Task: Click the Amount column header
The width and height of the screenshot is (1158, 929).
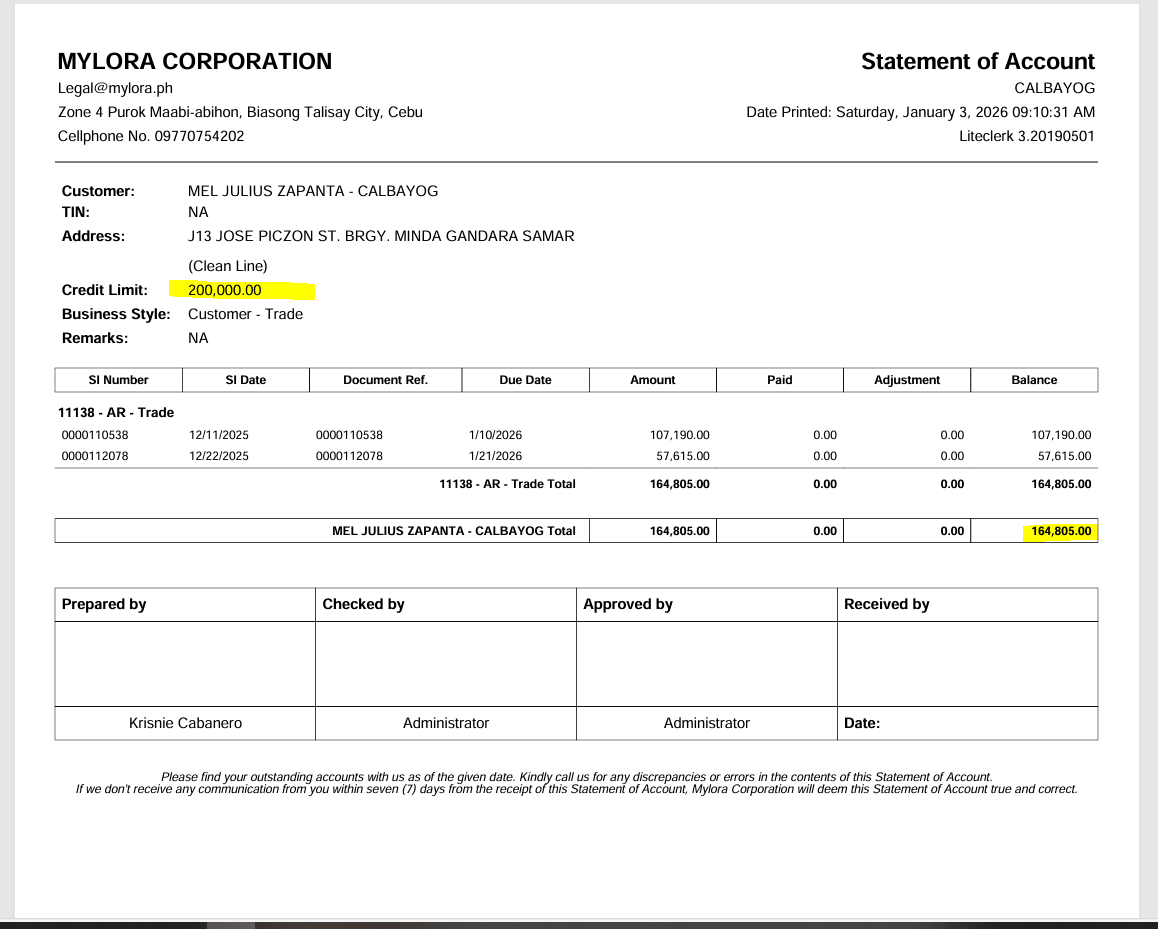Action: click(653, 380)
